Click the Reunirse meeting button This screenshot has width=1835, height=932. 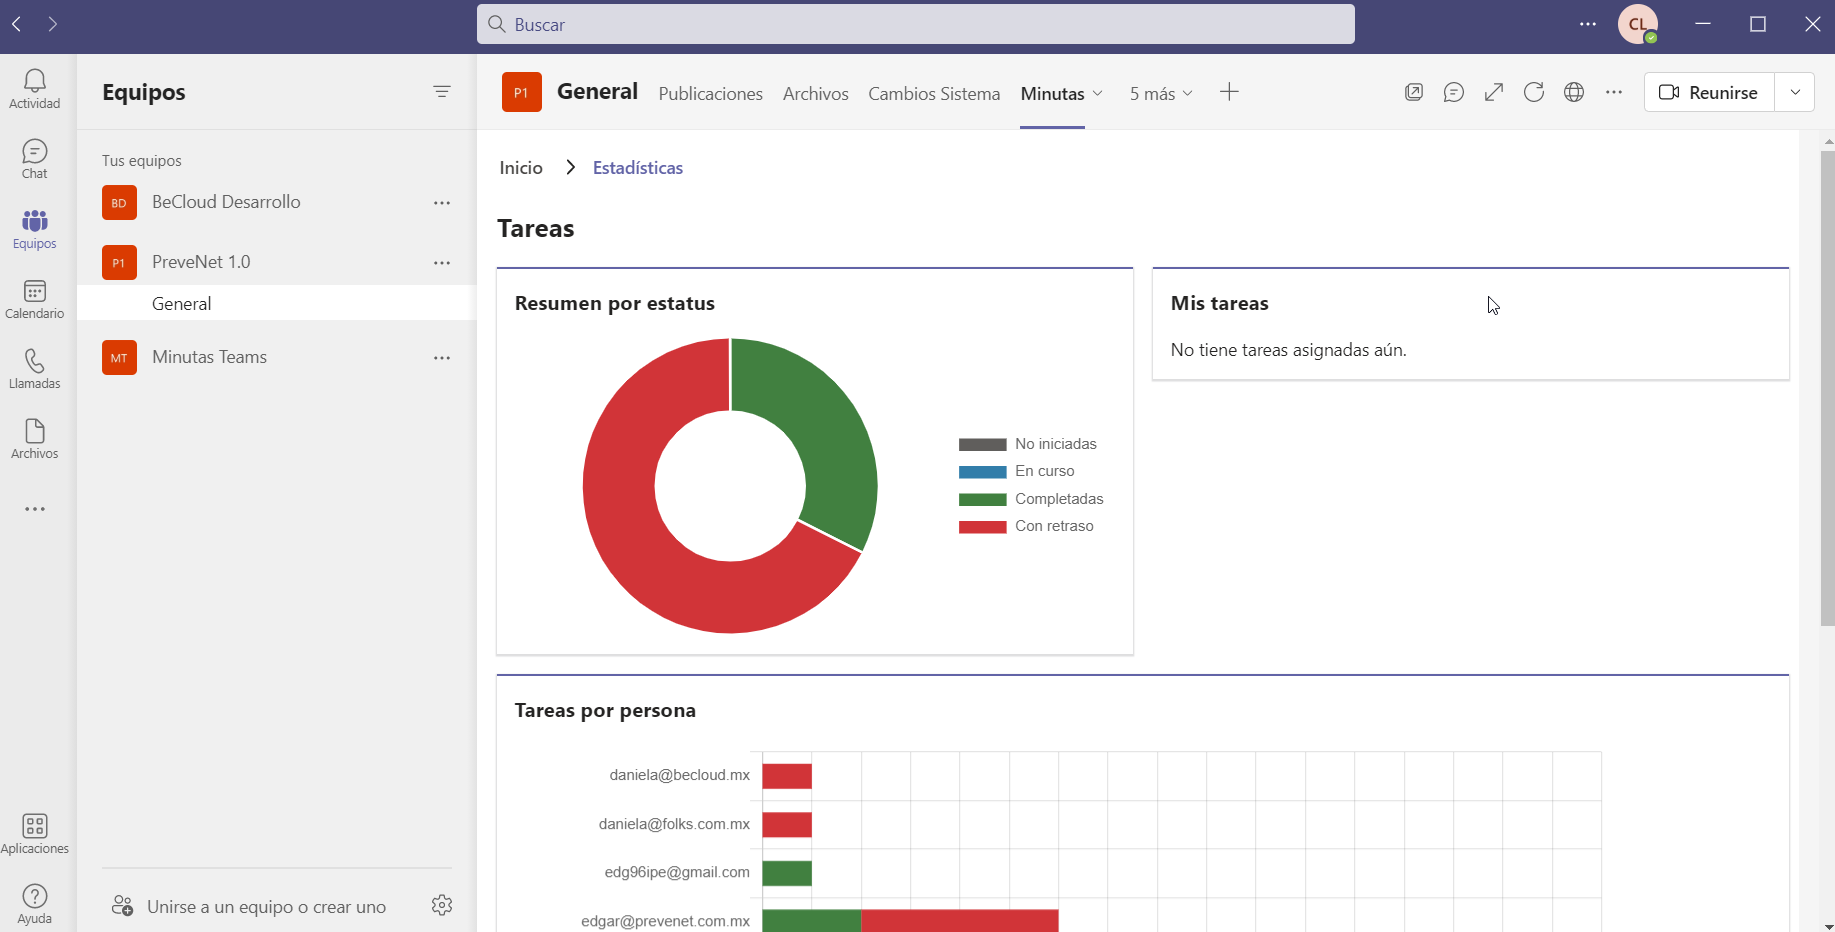[1709, 92]
